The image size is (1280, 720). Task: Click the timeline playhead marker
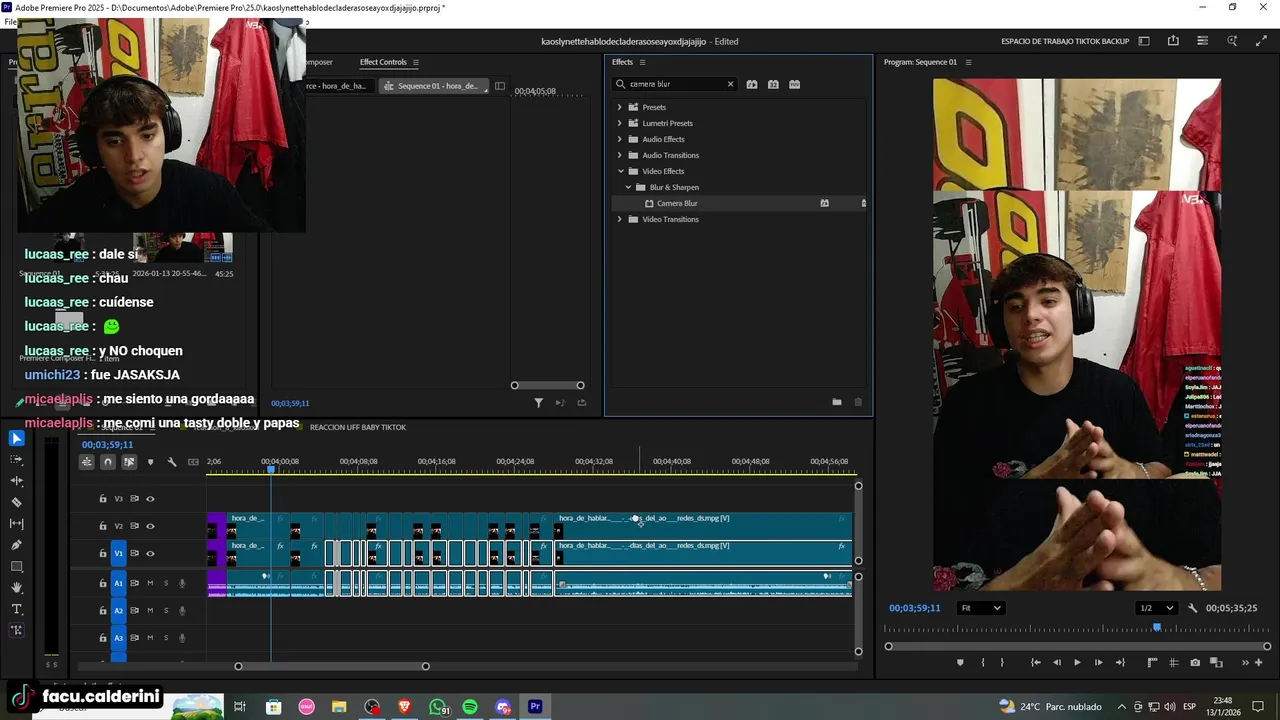[270, 469]
